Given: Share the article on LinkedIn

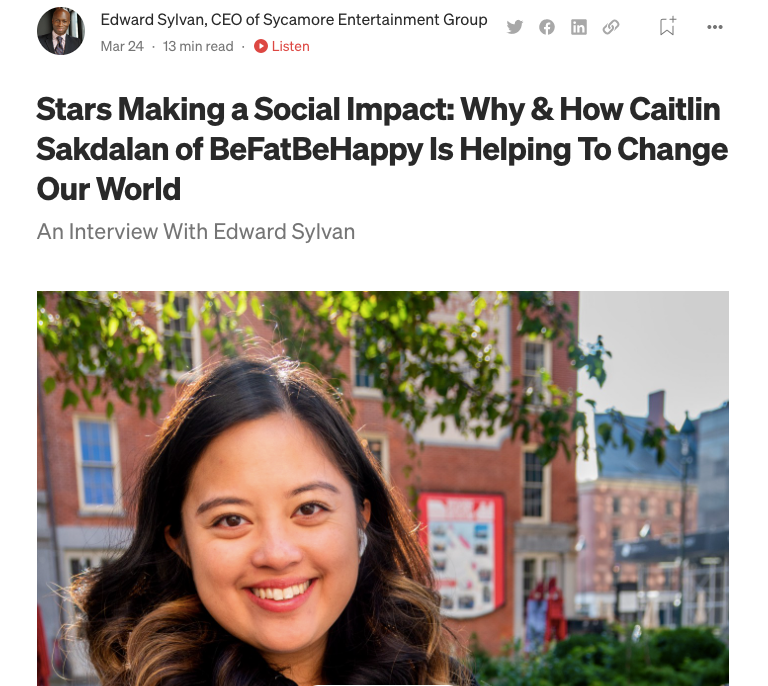Looking at the screenshot, I should [578, 27].
